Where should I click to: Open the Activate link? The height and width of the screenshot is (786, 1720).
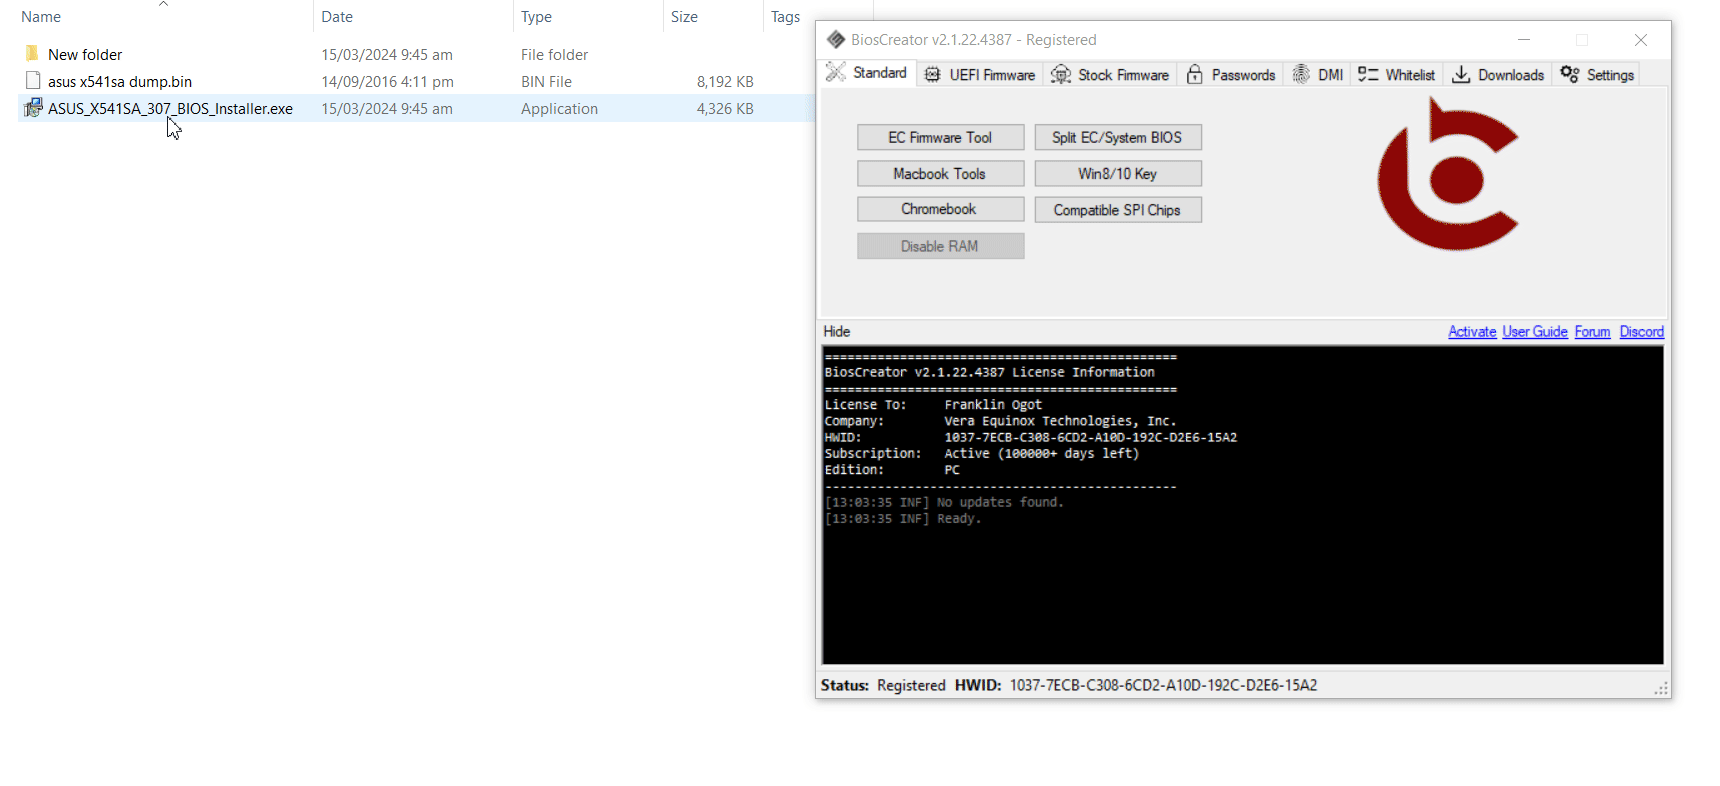point(1472,331)
